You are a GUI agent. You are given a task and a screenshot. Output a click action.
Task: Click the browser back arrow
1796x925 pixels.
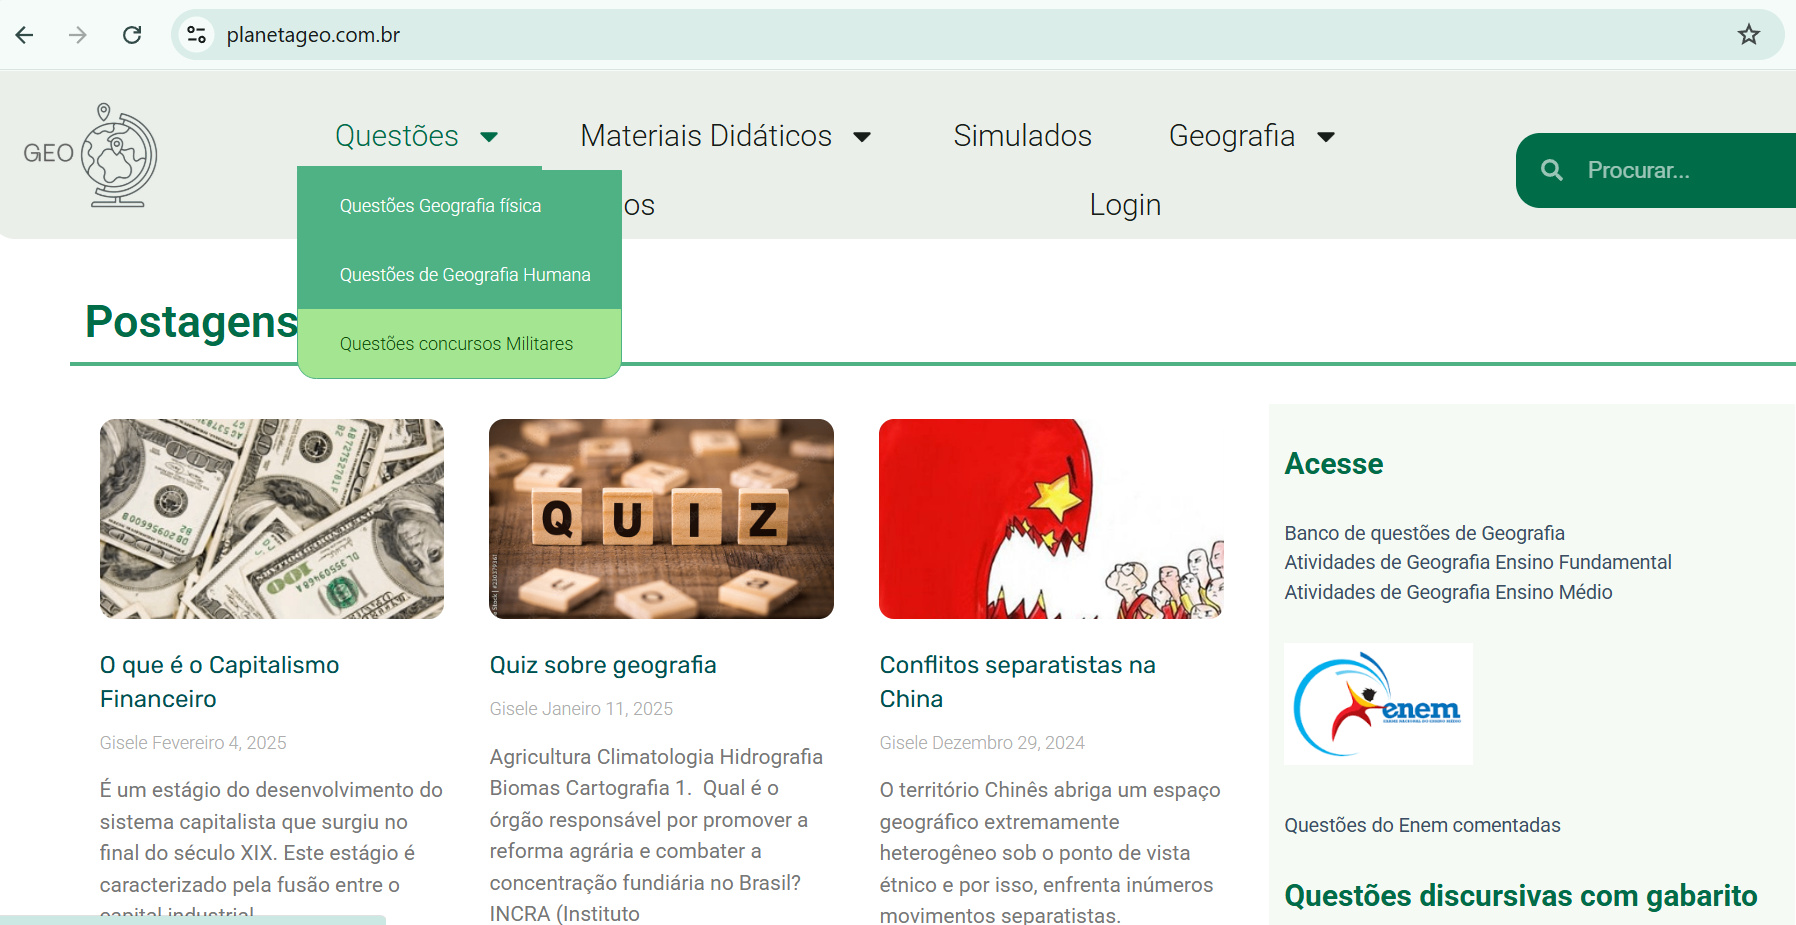click(x=25, y=35)
